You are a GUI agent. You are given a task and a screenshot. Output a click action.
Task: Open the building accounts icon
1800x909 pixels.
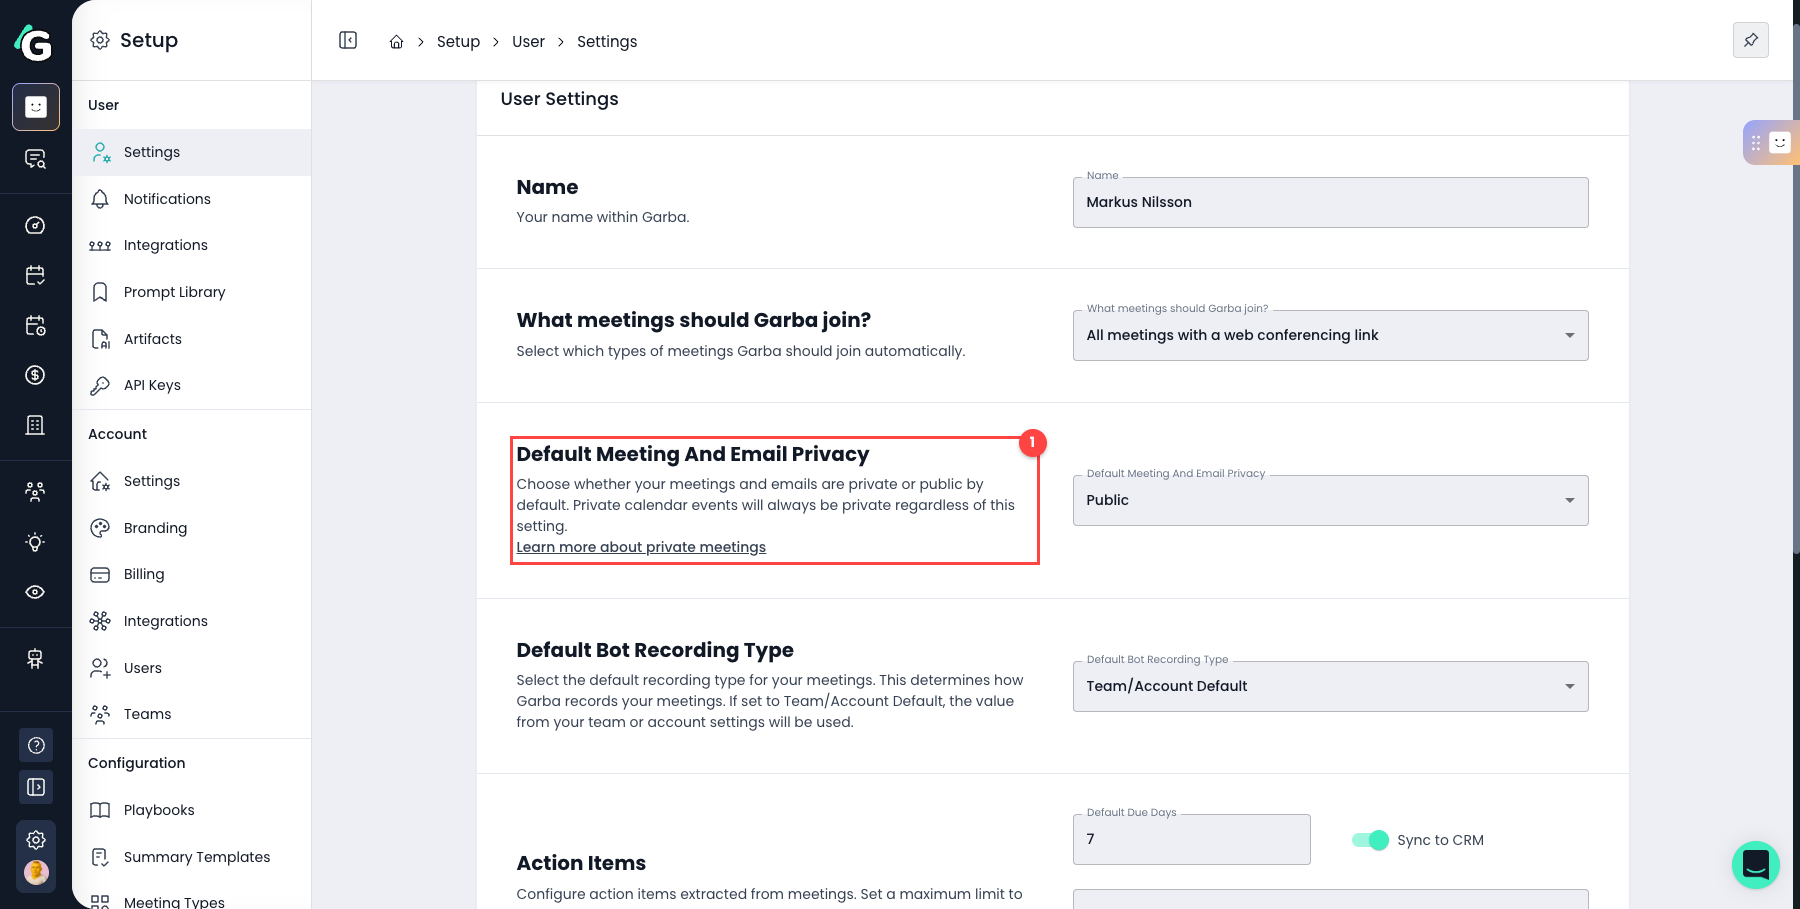35,425
